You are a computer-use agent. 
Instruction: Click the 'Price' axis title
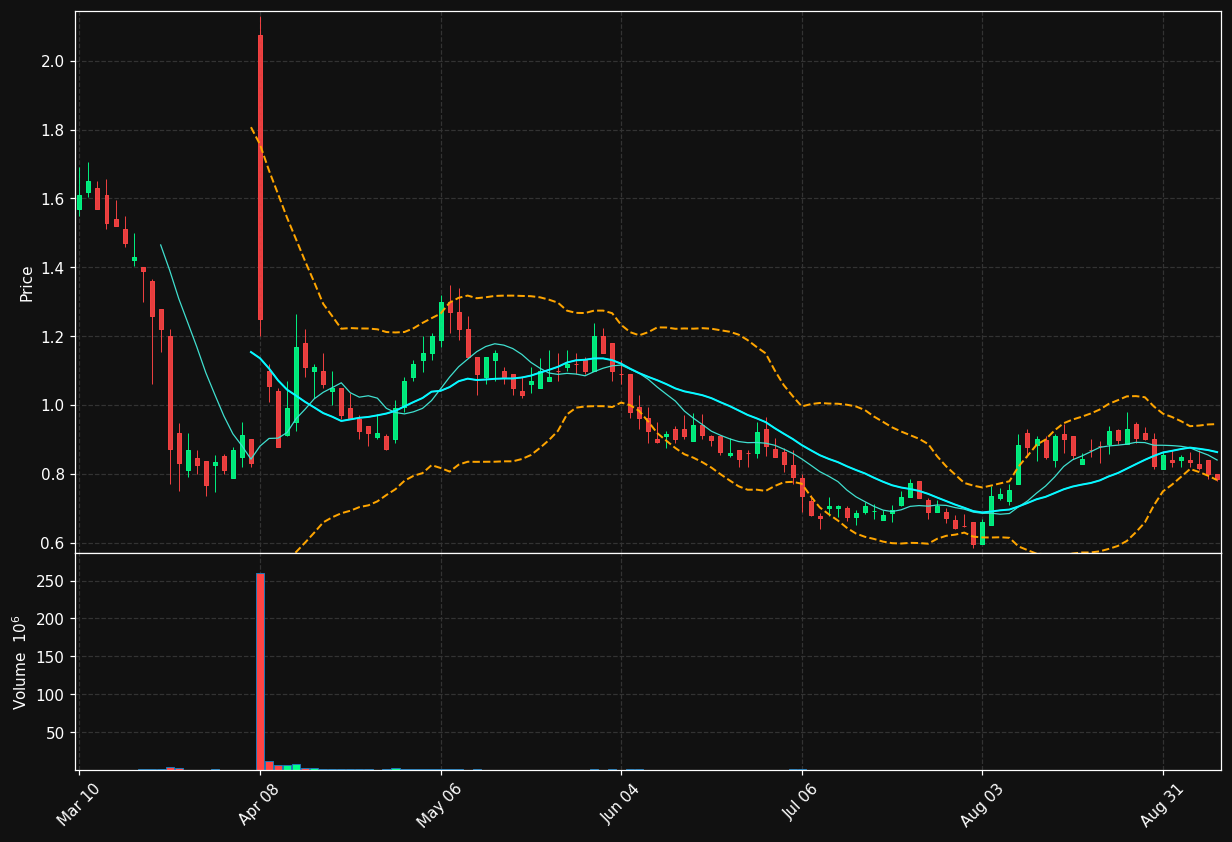coord(27,283)
